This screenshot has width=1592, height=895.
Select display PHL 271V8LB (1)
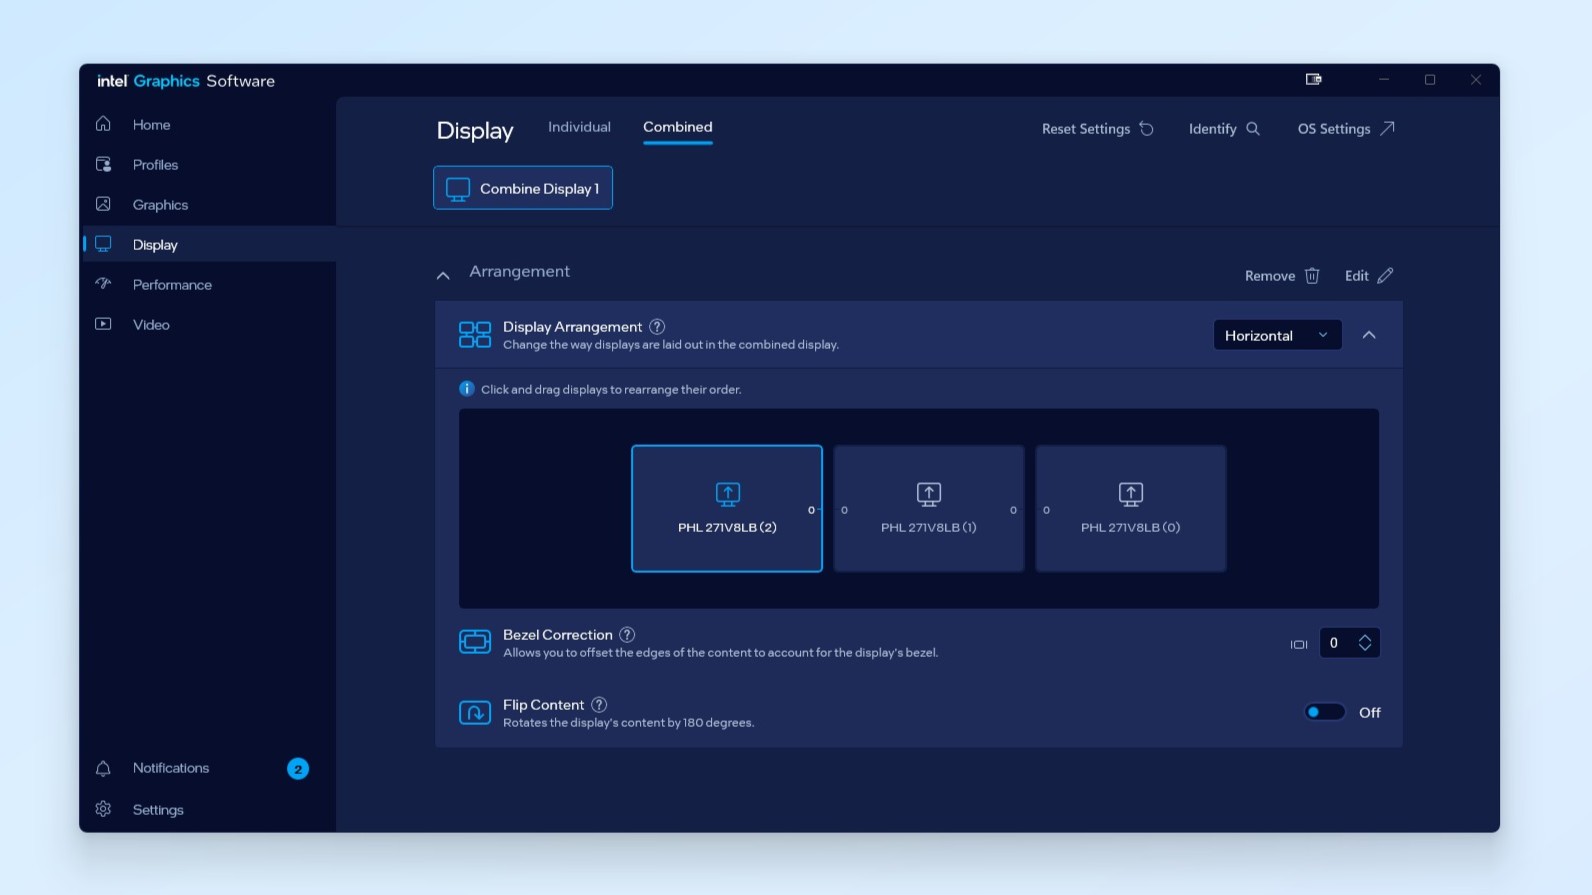[x=929, y=509]
